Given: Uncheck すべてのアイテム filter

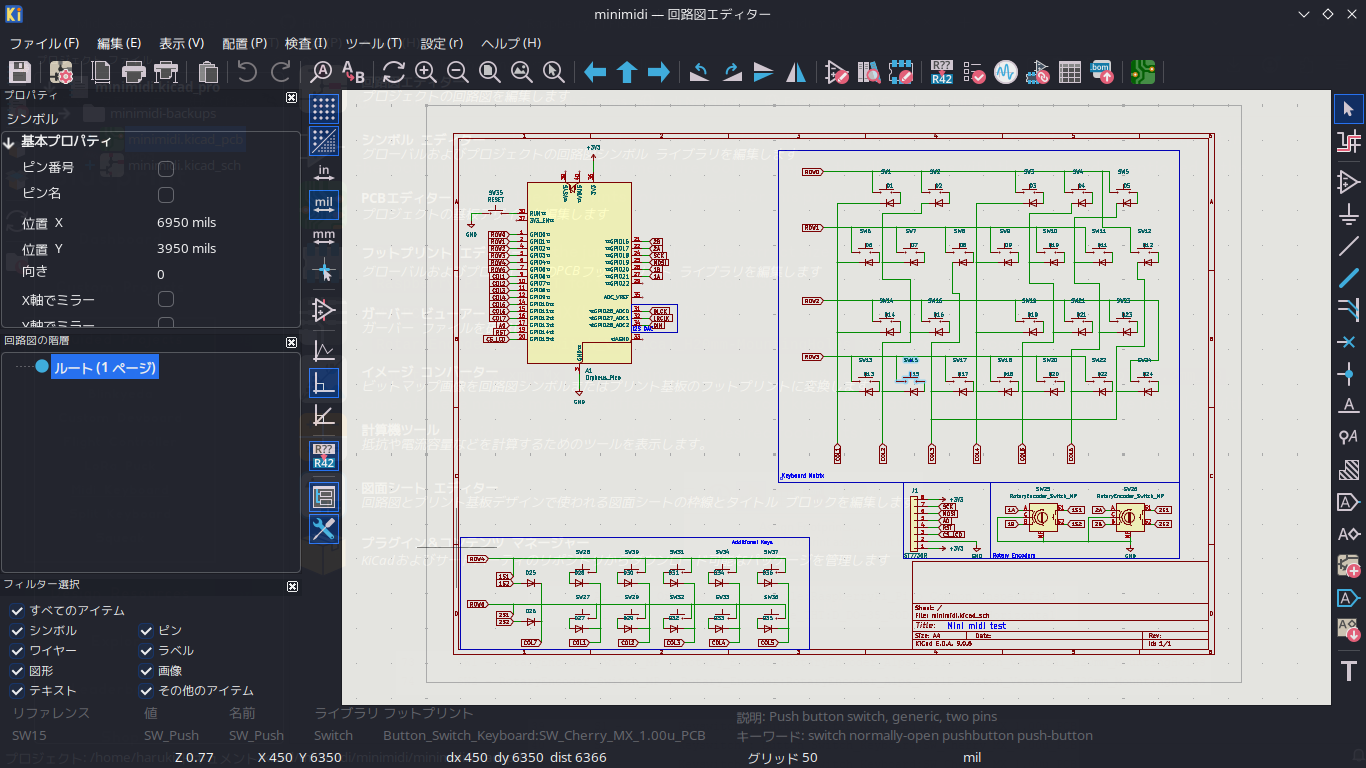Looking at the screenshot, I should (x=16, y=611).
